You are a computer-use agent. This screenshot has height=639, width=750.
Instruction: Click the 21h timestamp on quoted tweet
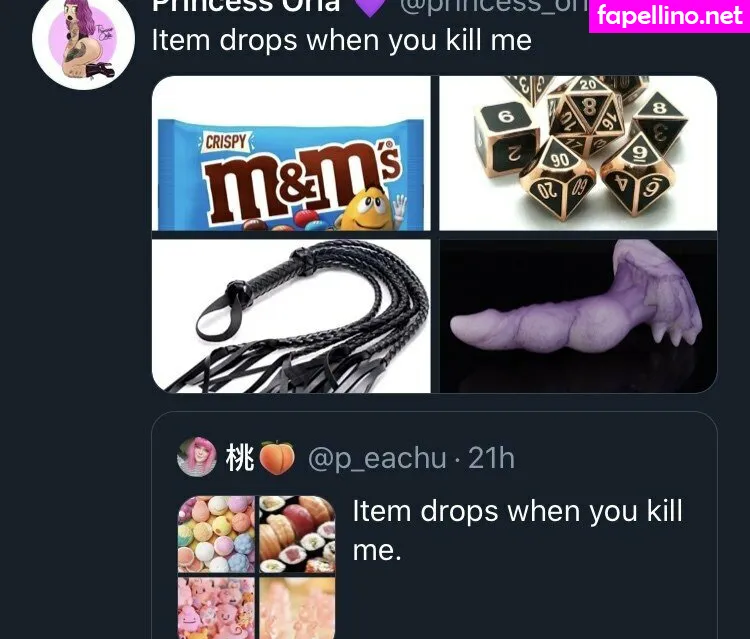491,458
